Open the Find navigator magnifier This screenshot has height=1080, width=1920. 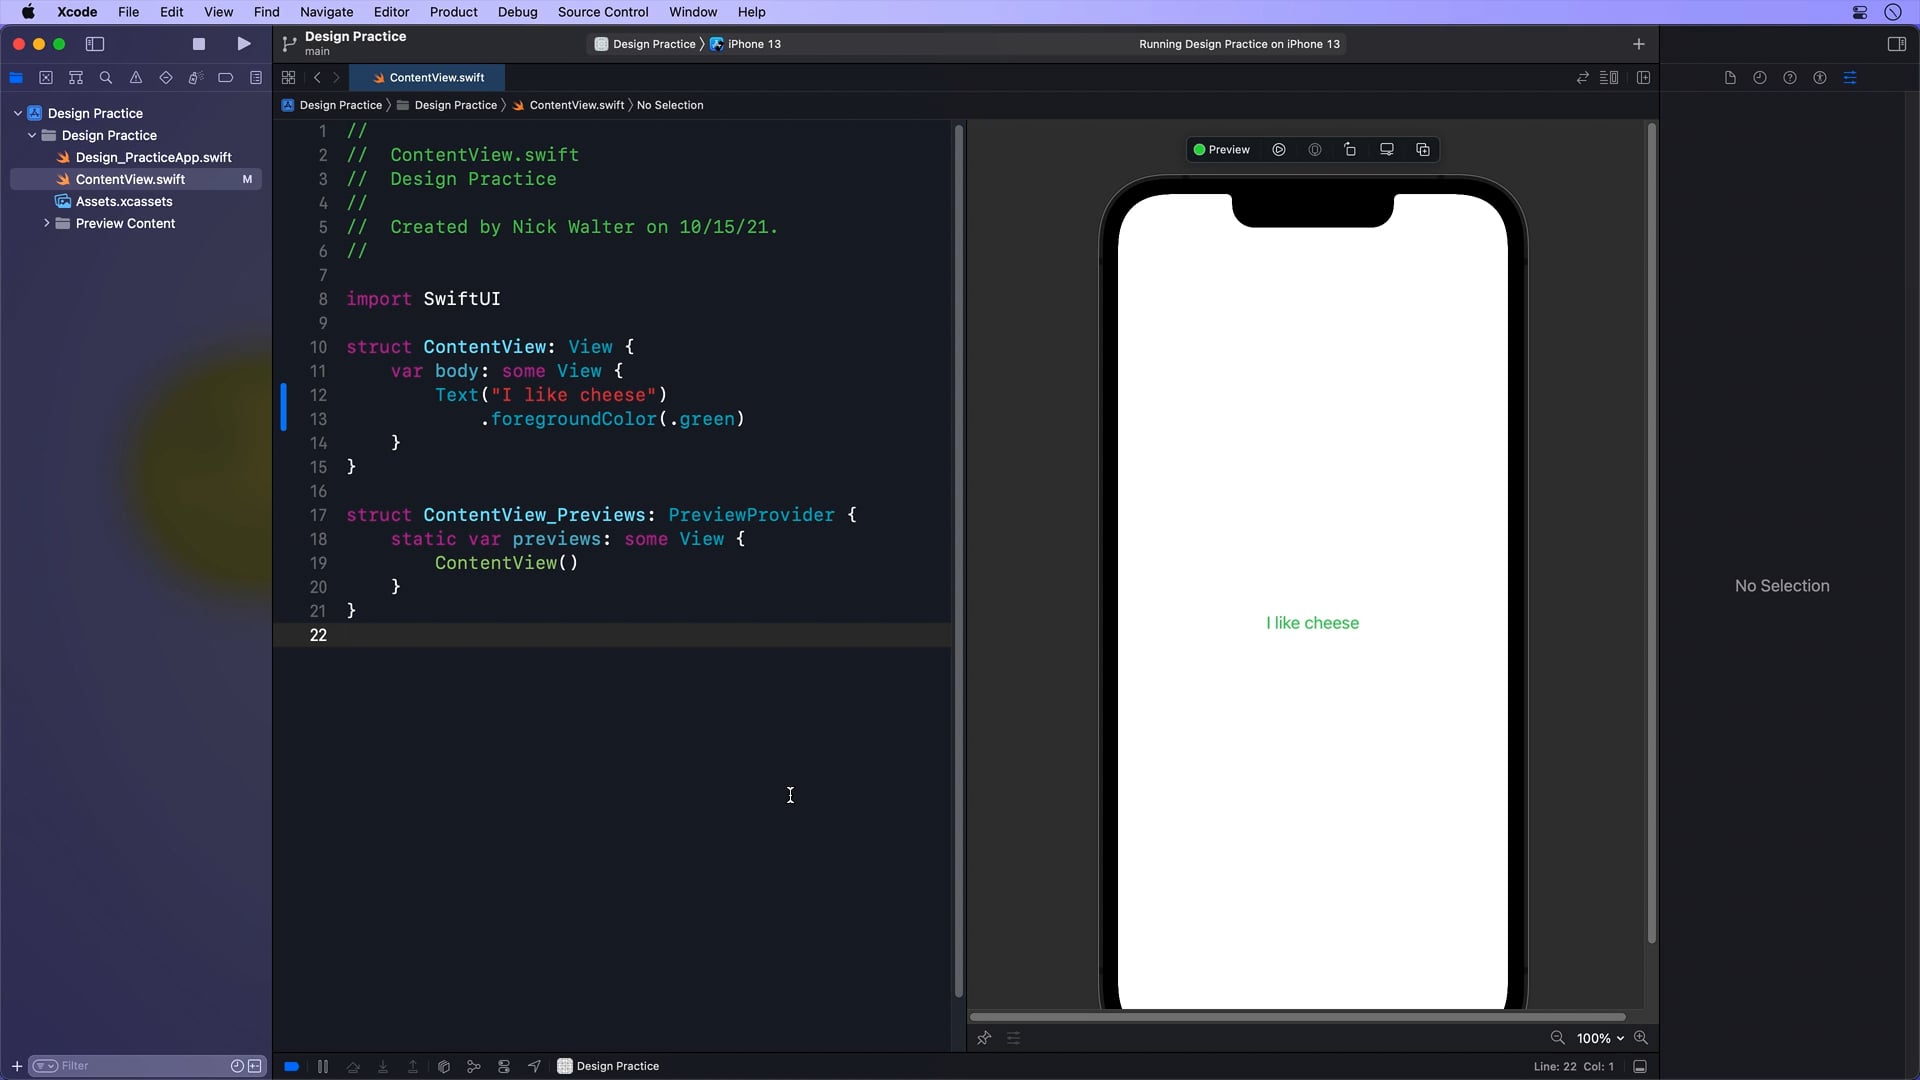pyautogui.click(x=106, y=78)
